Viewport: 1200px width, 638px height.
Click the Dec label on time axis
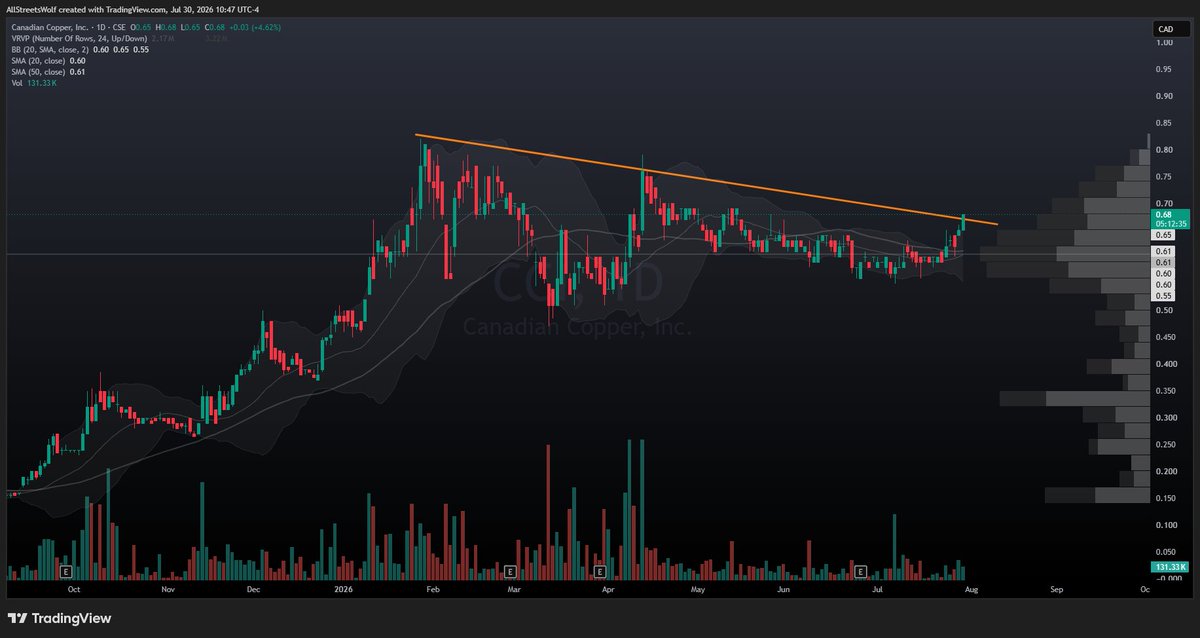coord(252,591)
